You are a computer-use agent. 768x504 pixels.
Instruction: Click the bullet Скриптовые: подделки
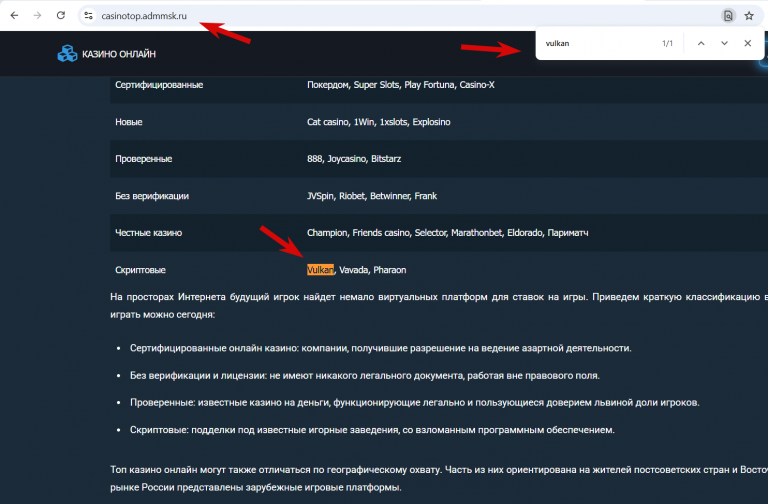click(x=372, y=430)
